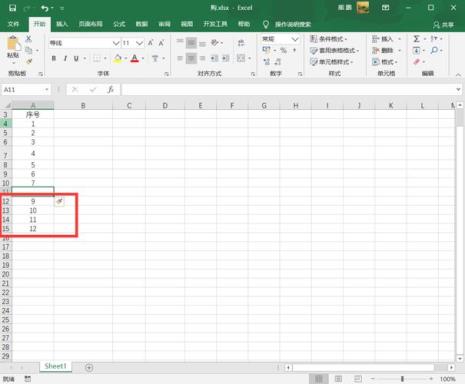Click the Paste clipboard icon

[13, 44]
